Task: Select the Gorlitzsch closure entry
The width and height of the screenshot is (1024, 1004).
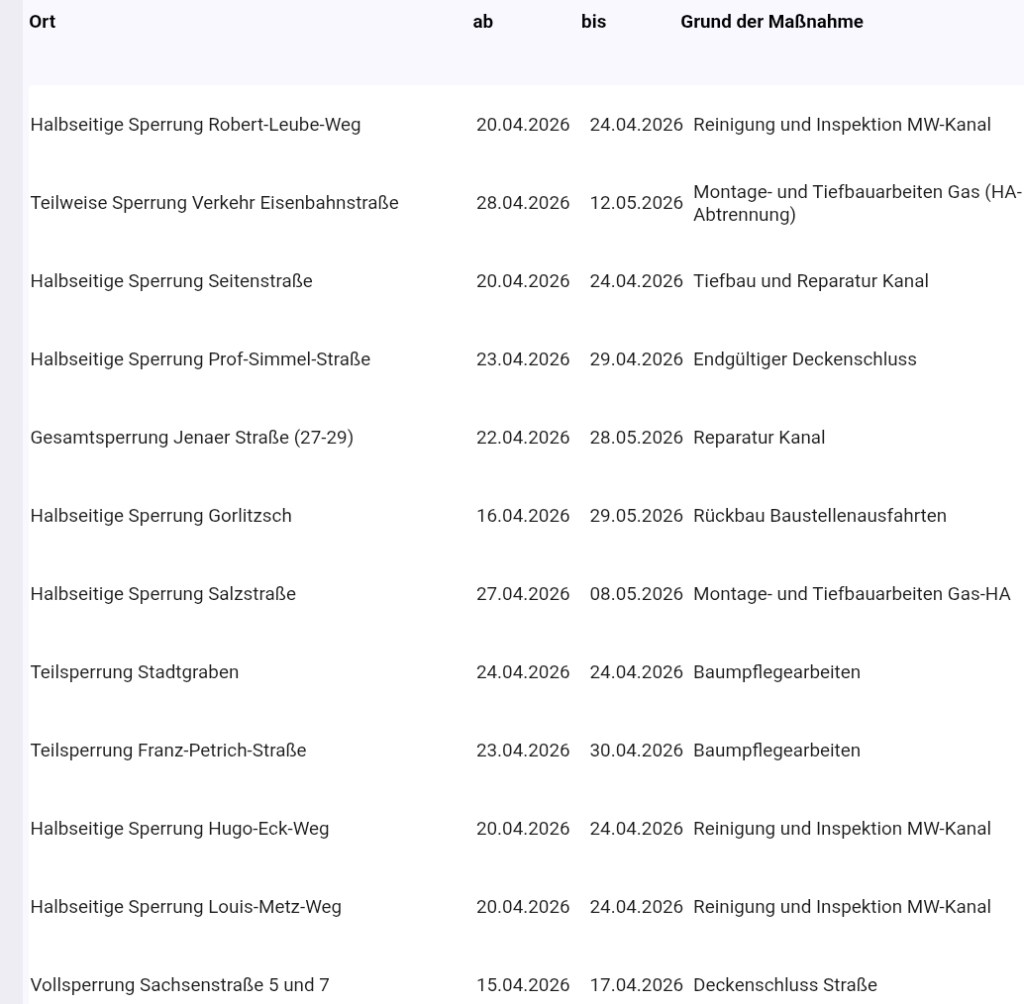Action: (161, 516)
